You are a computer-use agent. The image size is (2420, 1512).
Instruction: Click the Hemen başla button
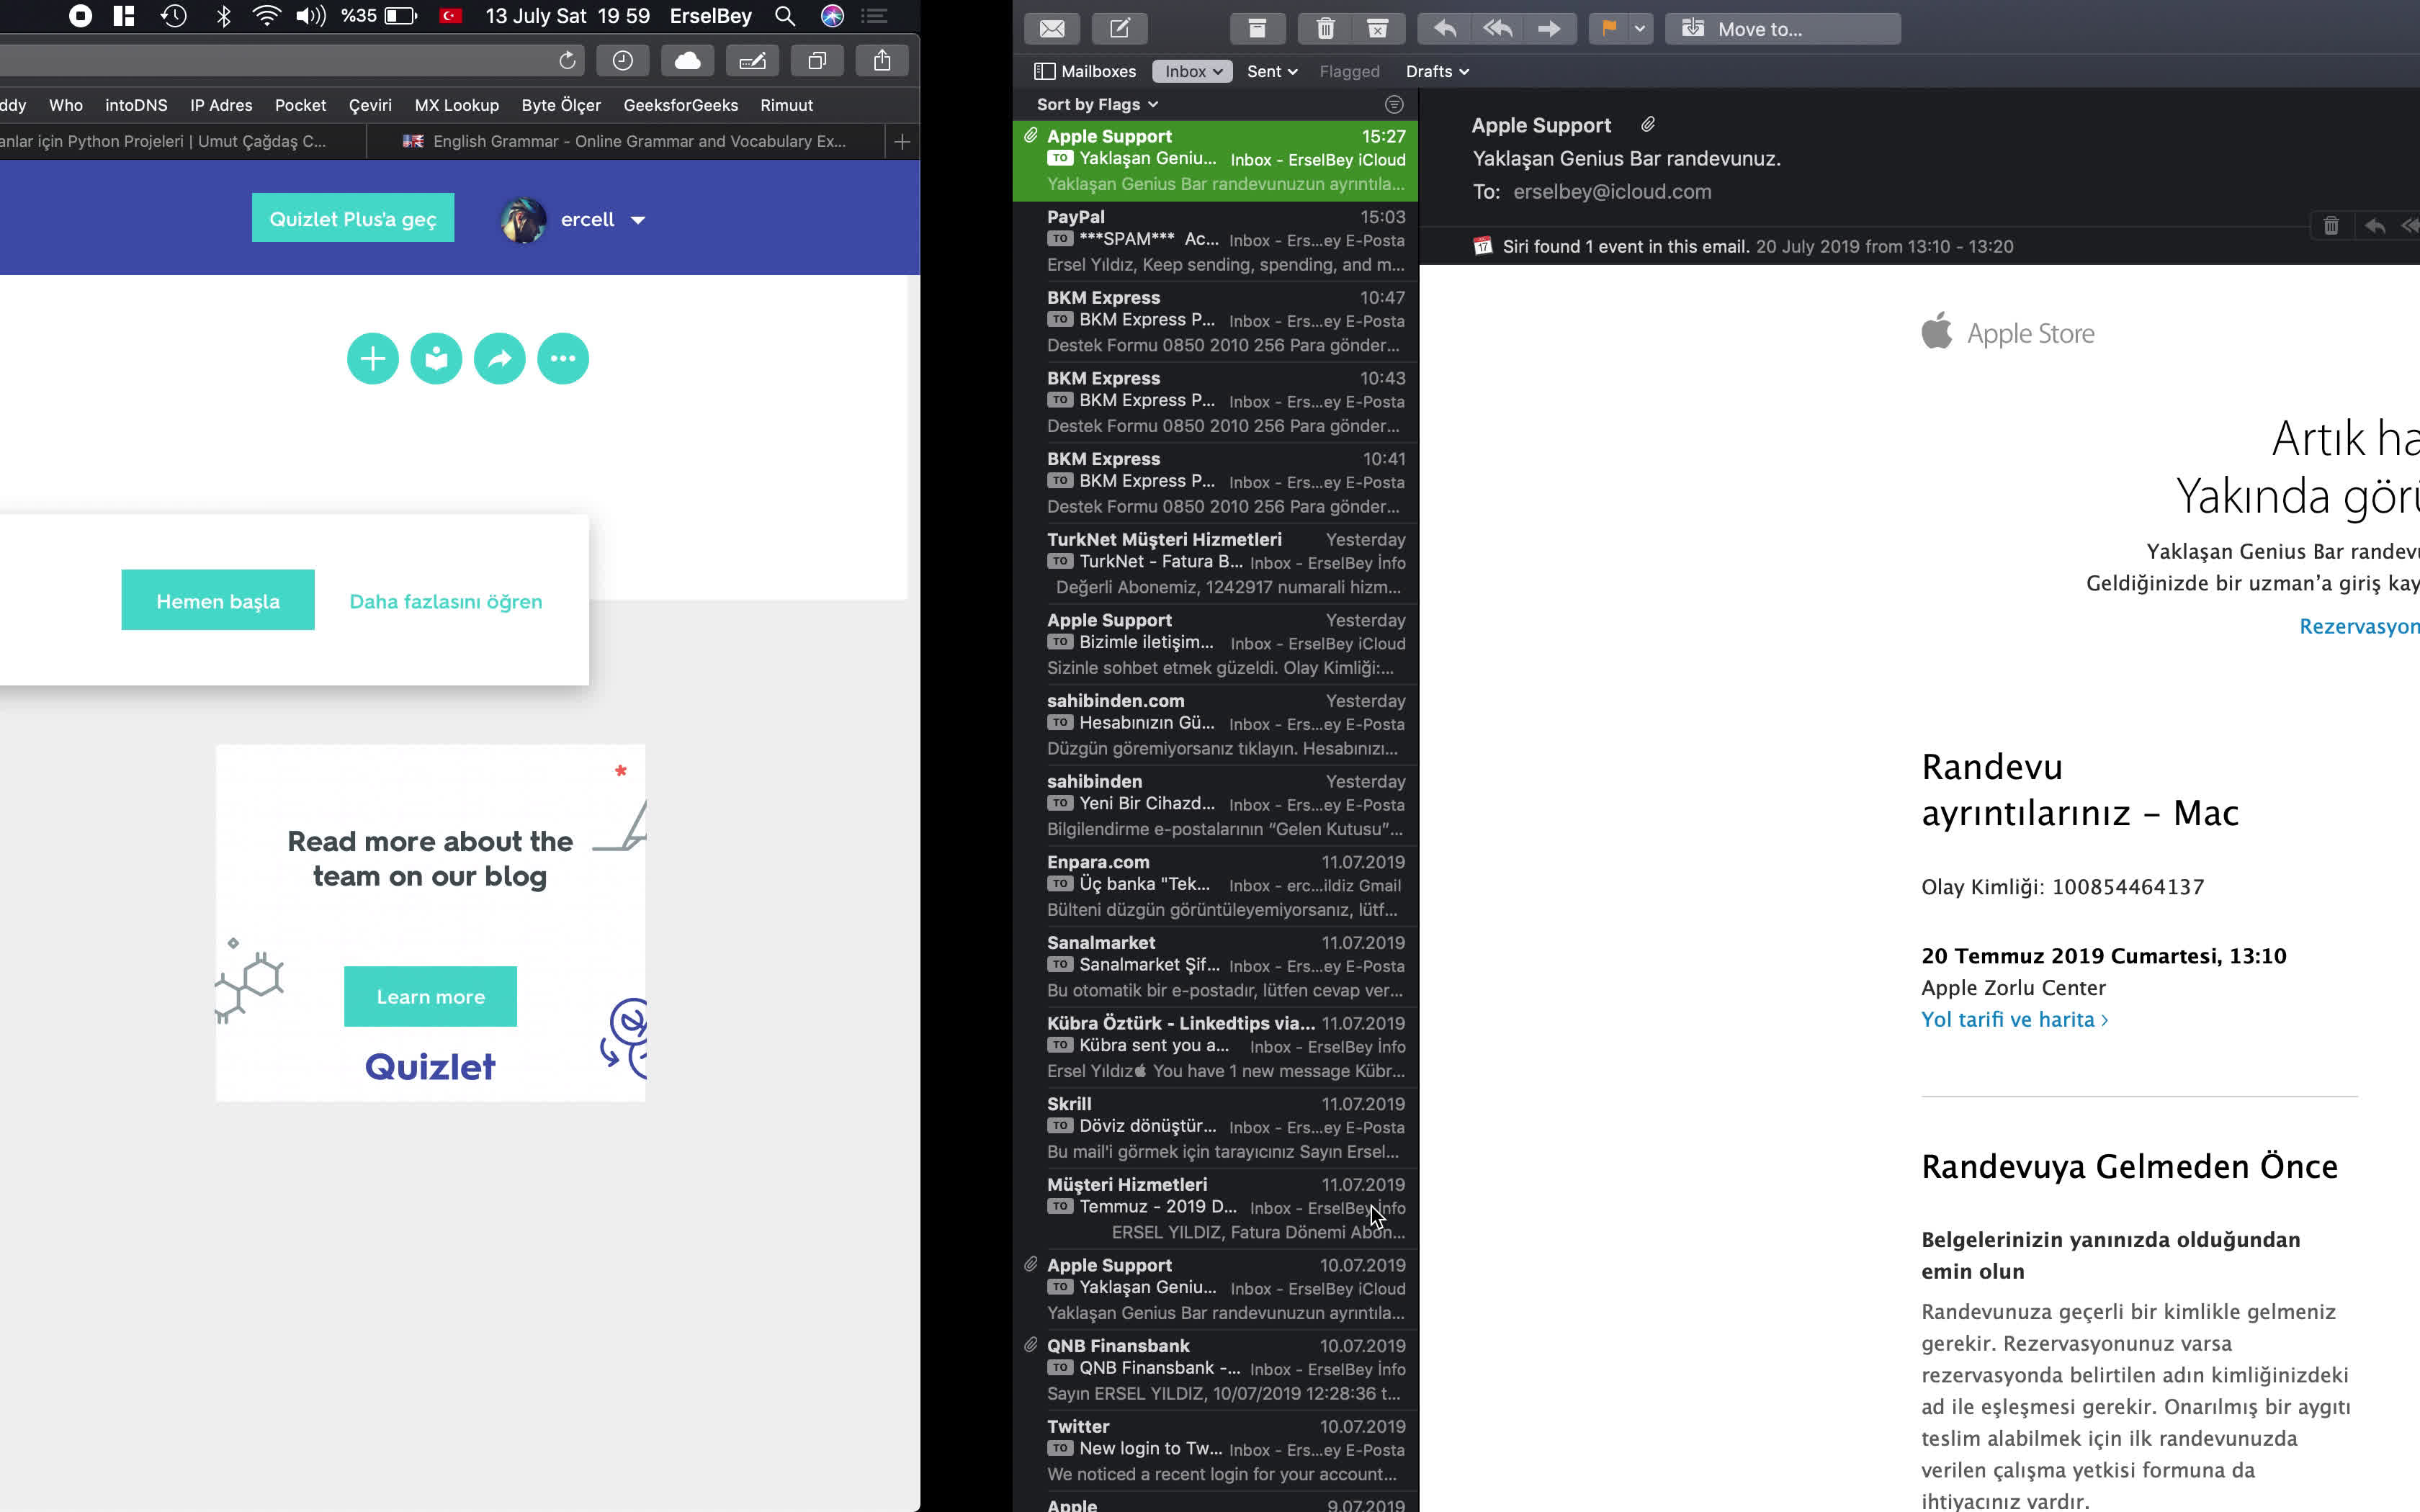218,601
